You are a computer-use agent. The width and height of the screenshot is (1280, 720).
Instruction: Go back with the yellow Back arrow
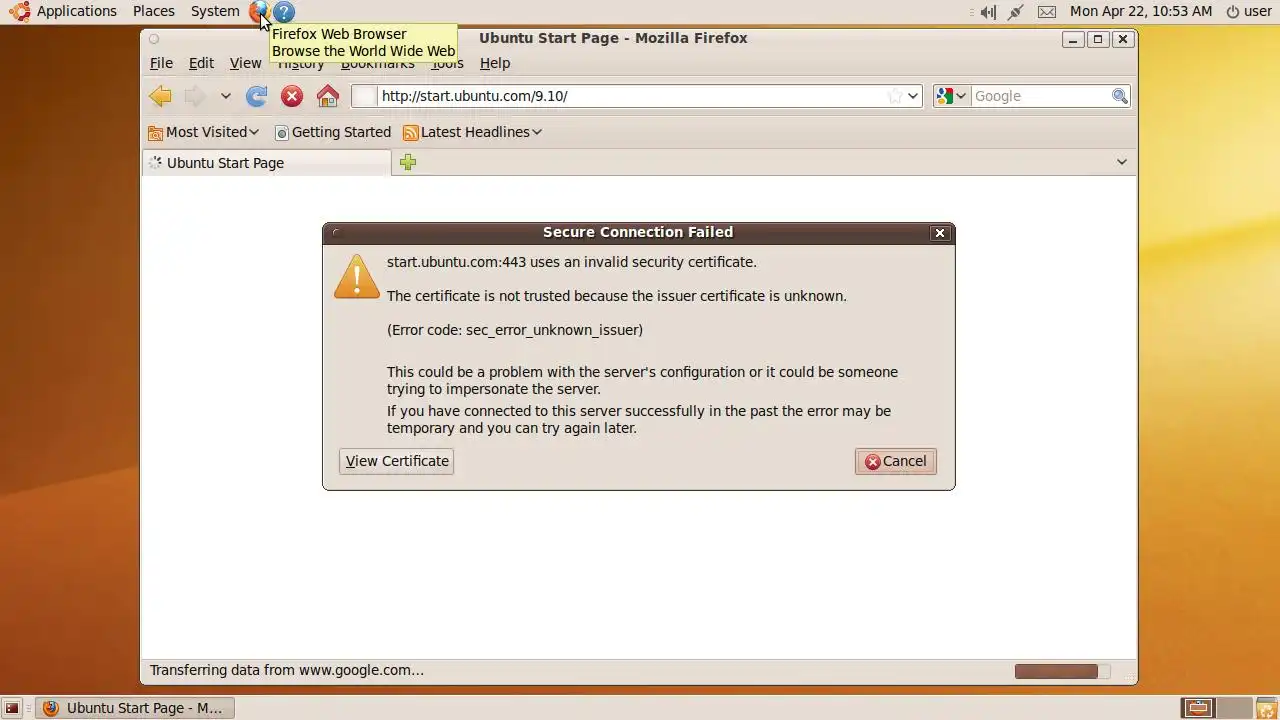coord(160,96)
